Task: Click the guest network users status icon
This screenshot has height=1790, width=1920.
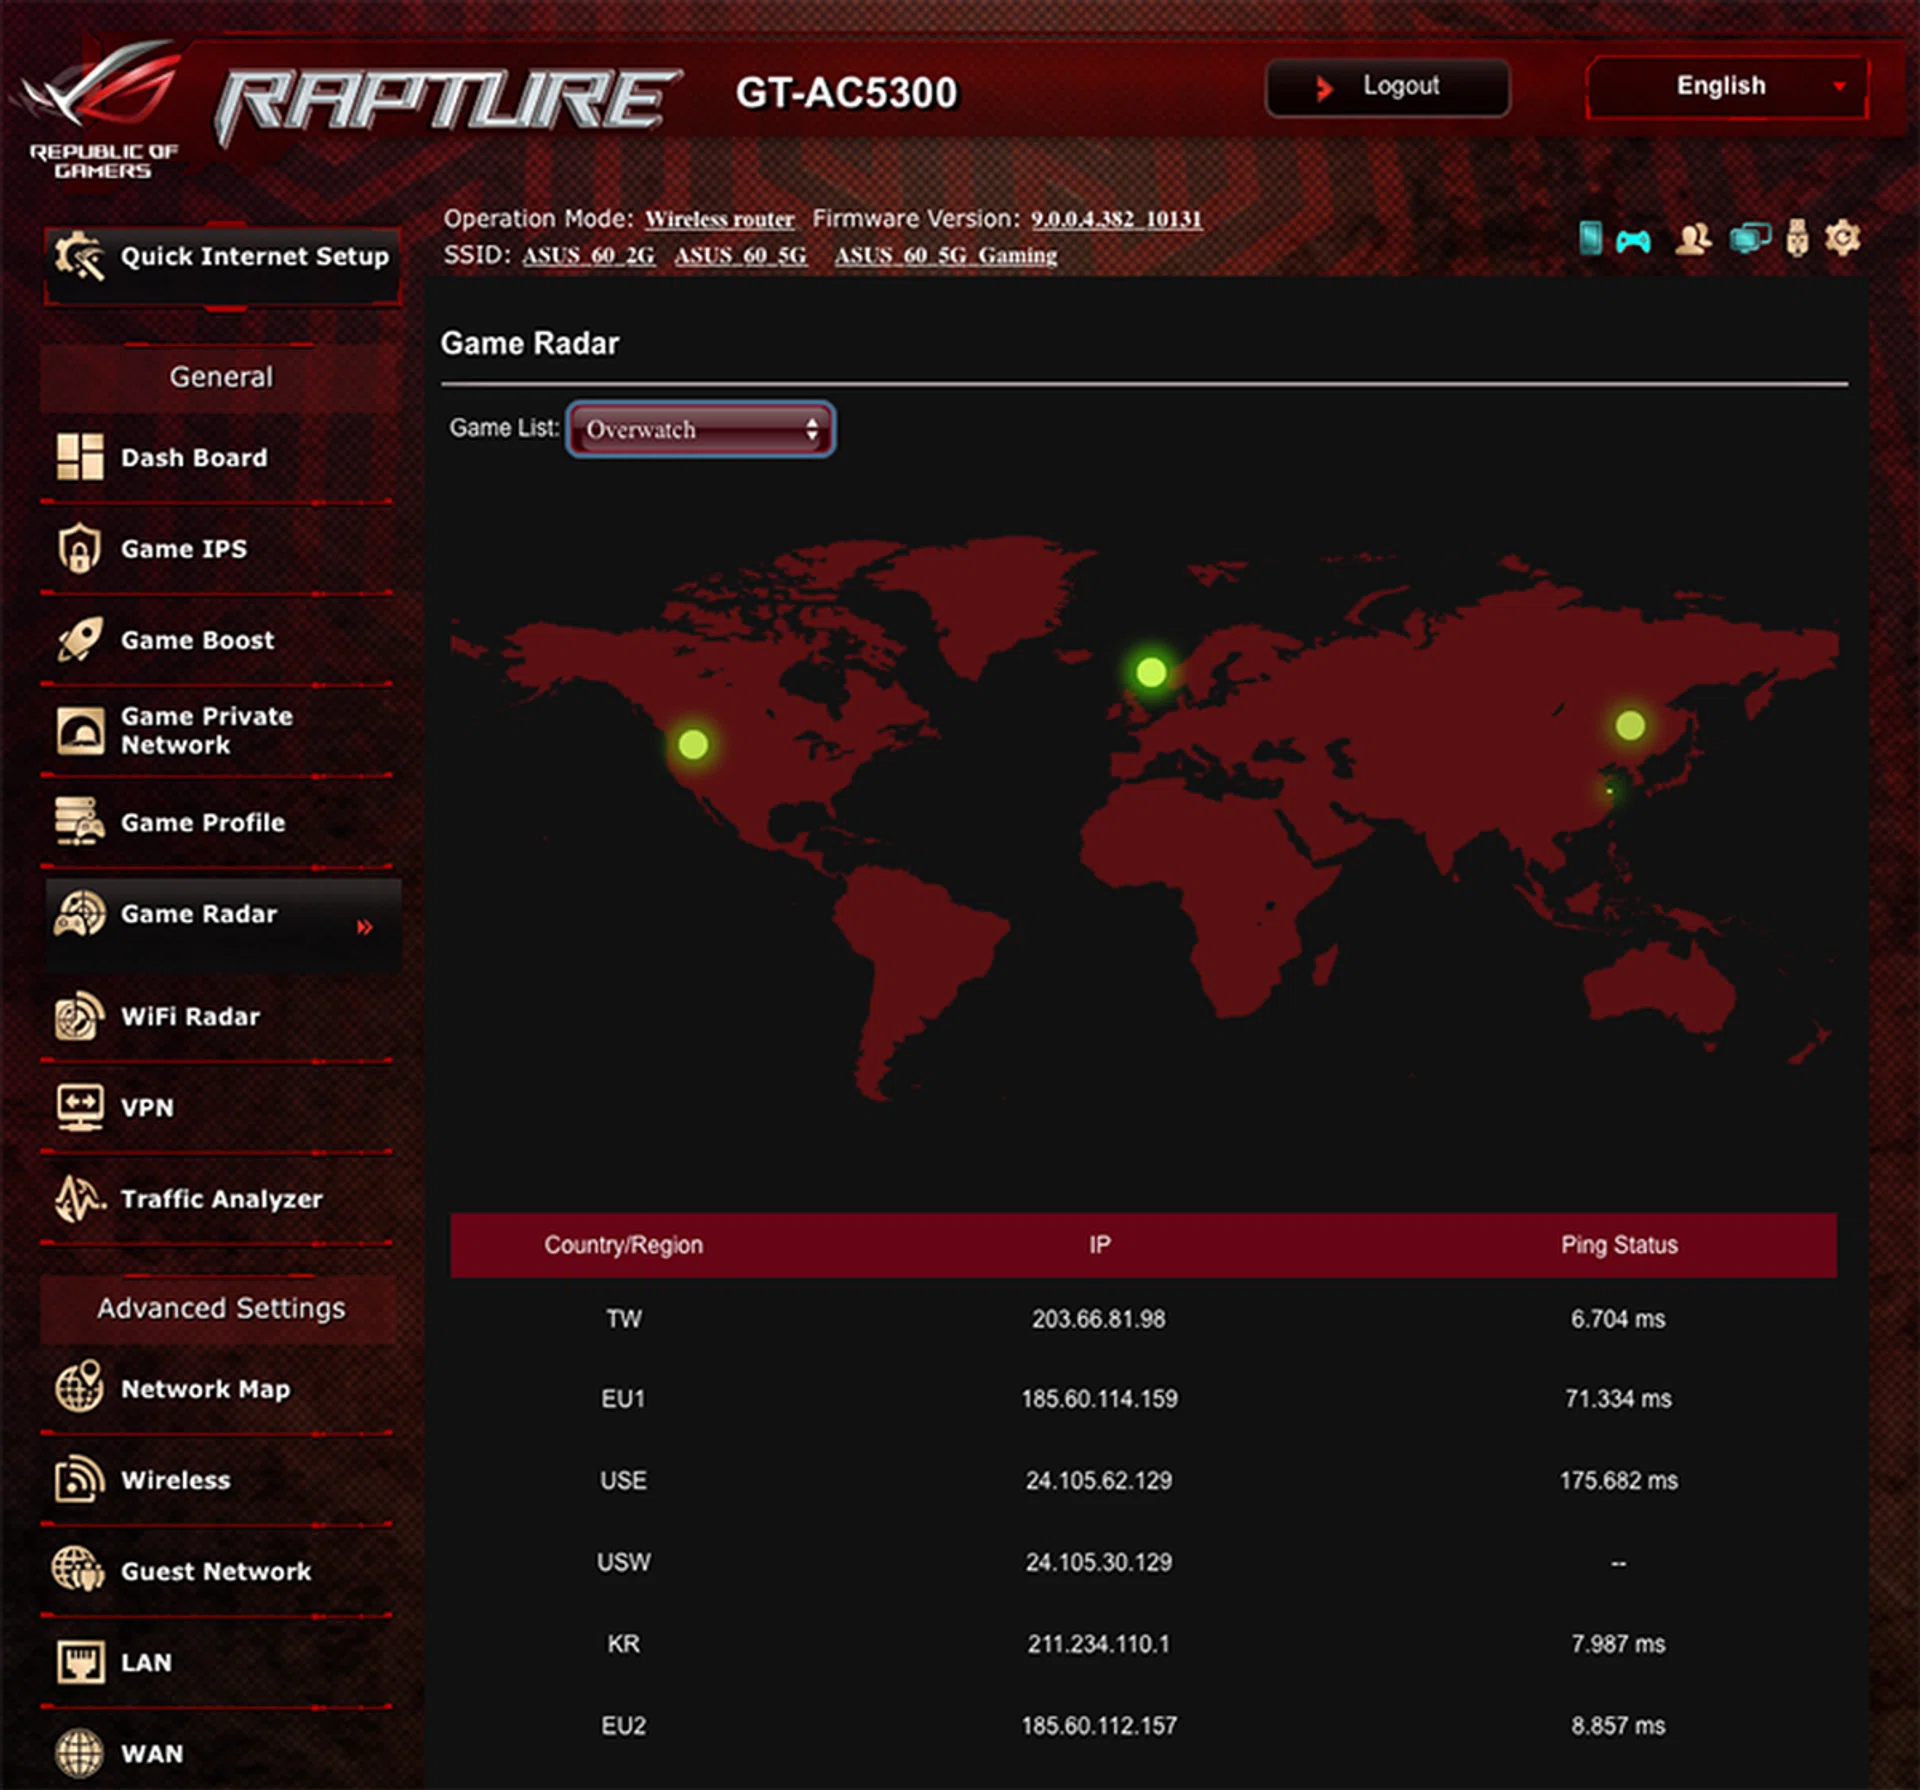Action: (1692, 238)
